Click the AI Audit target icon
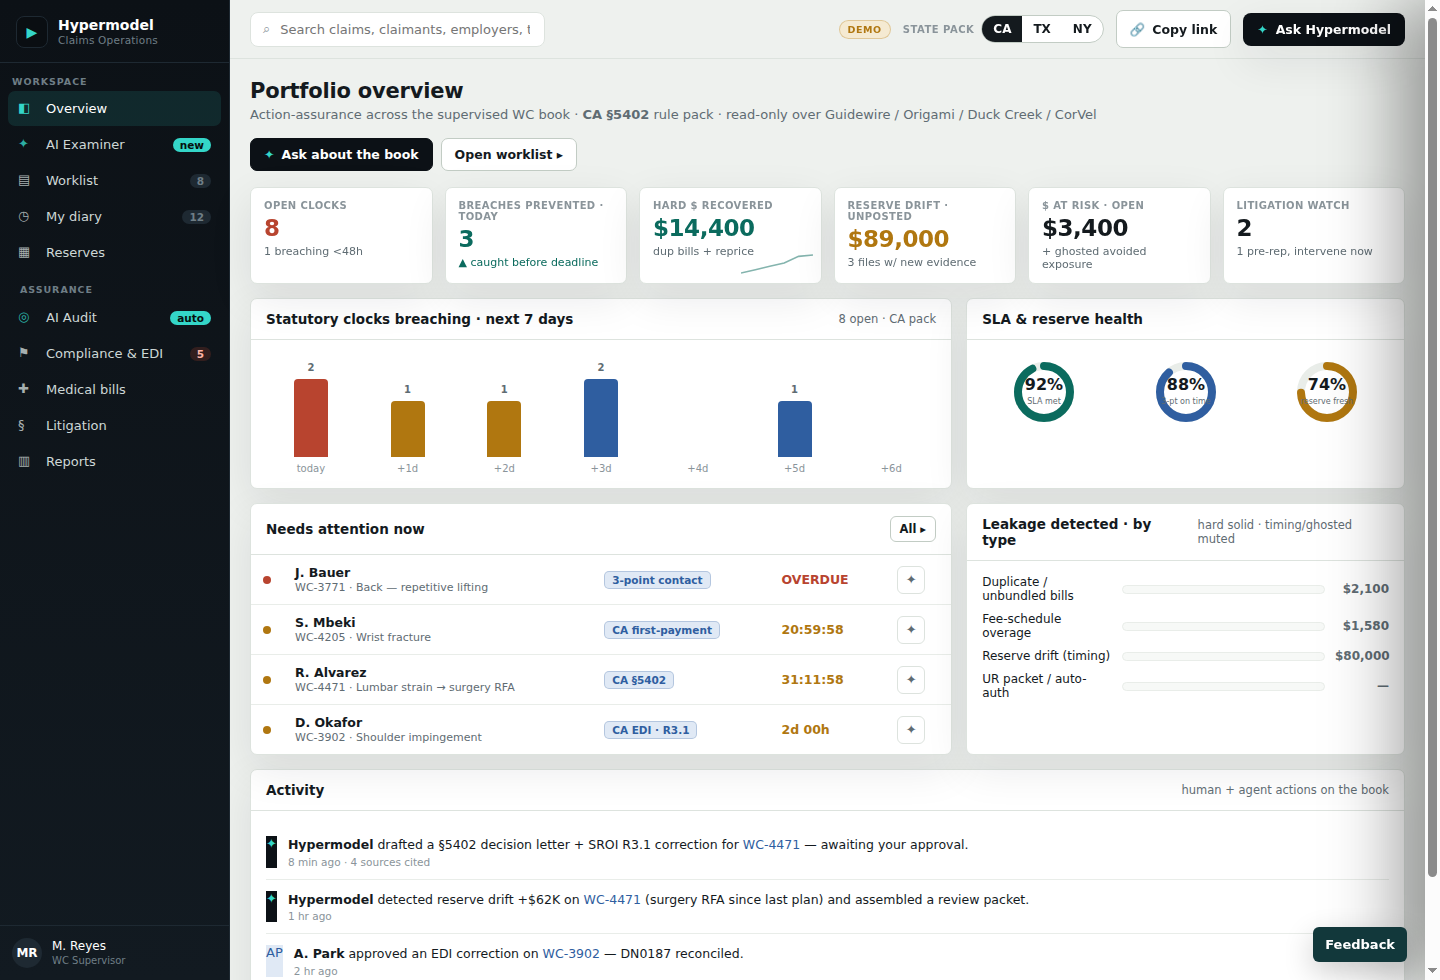The image size is (1440, 980). pos(24,318)
